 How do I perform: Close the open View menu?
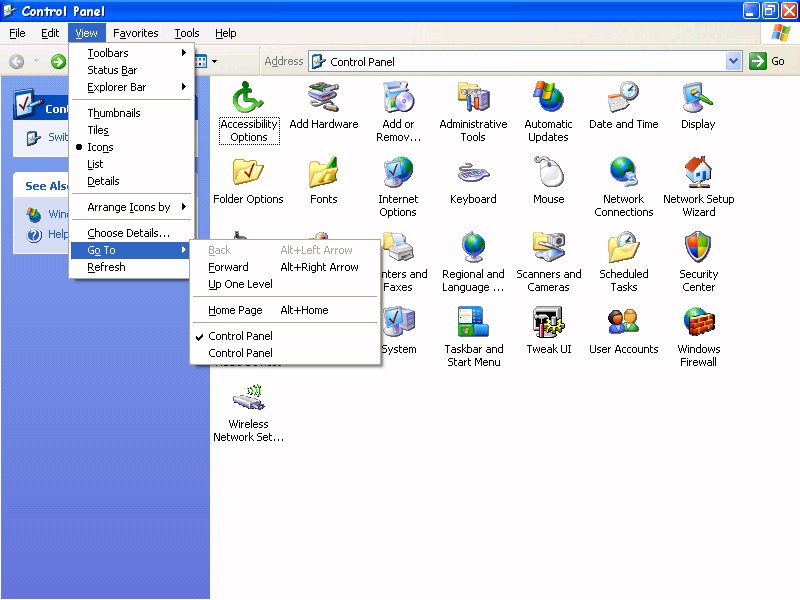[x=86, y=33]
